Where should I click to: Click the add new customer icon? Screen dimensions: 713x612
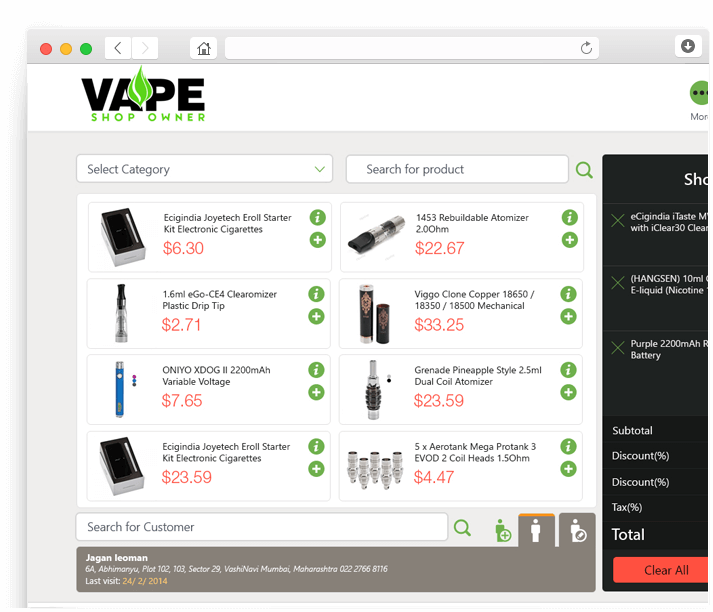click(x=503, y=530)
